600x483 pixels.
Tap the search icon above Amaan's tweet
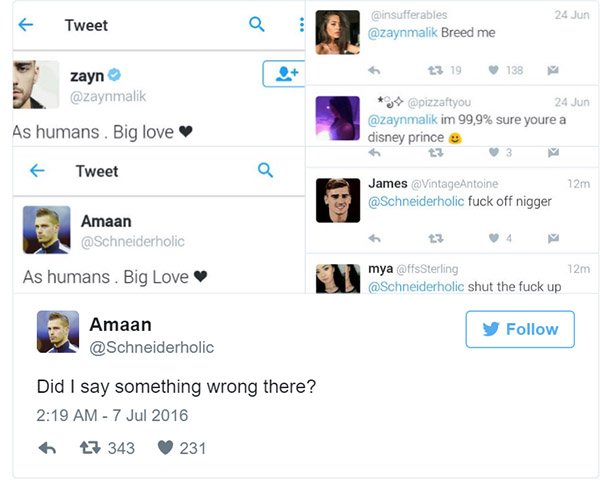[x=265, y=171]
